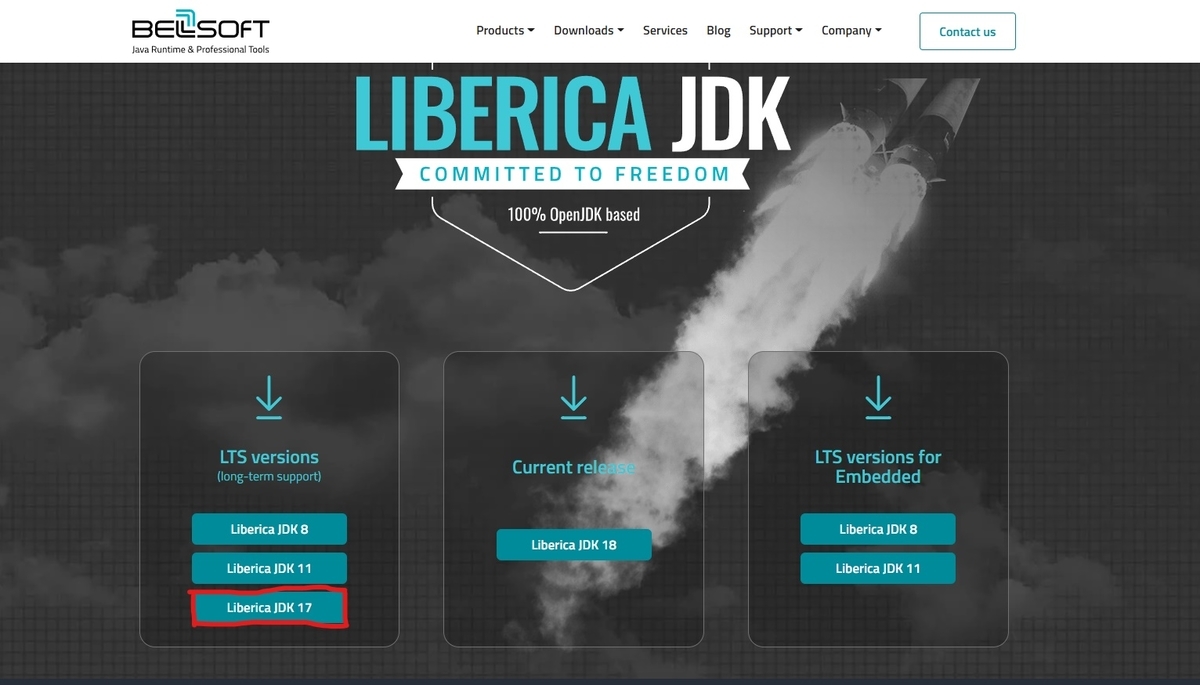
Task: Click the BellSoft logo
Action: [201, 33]
